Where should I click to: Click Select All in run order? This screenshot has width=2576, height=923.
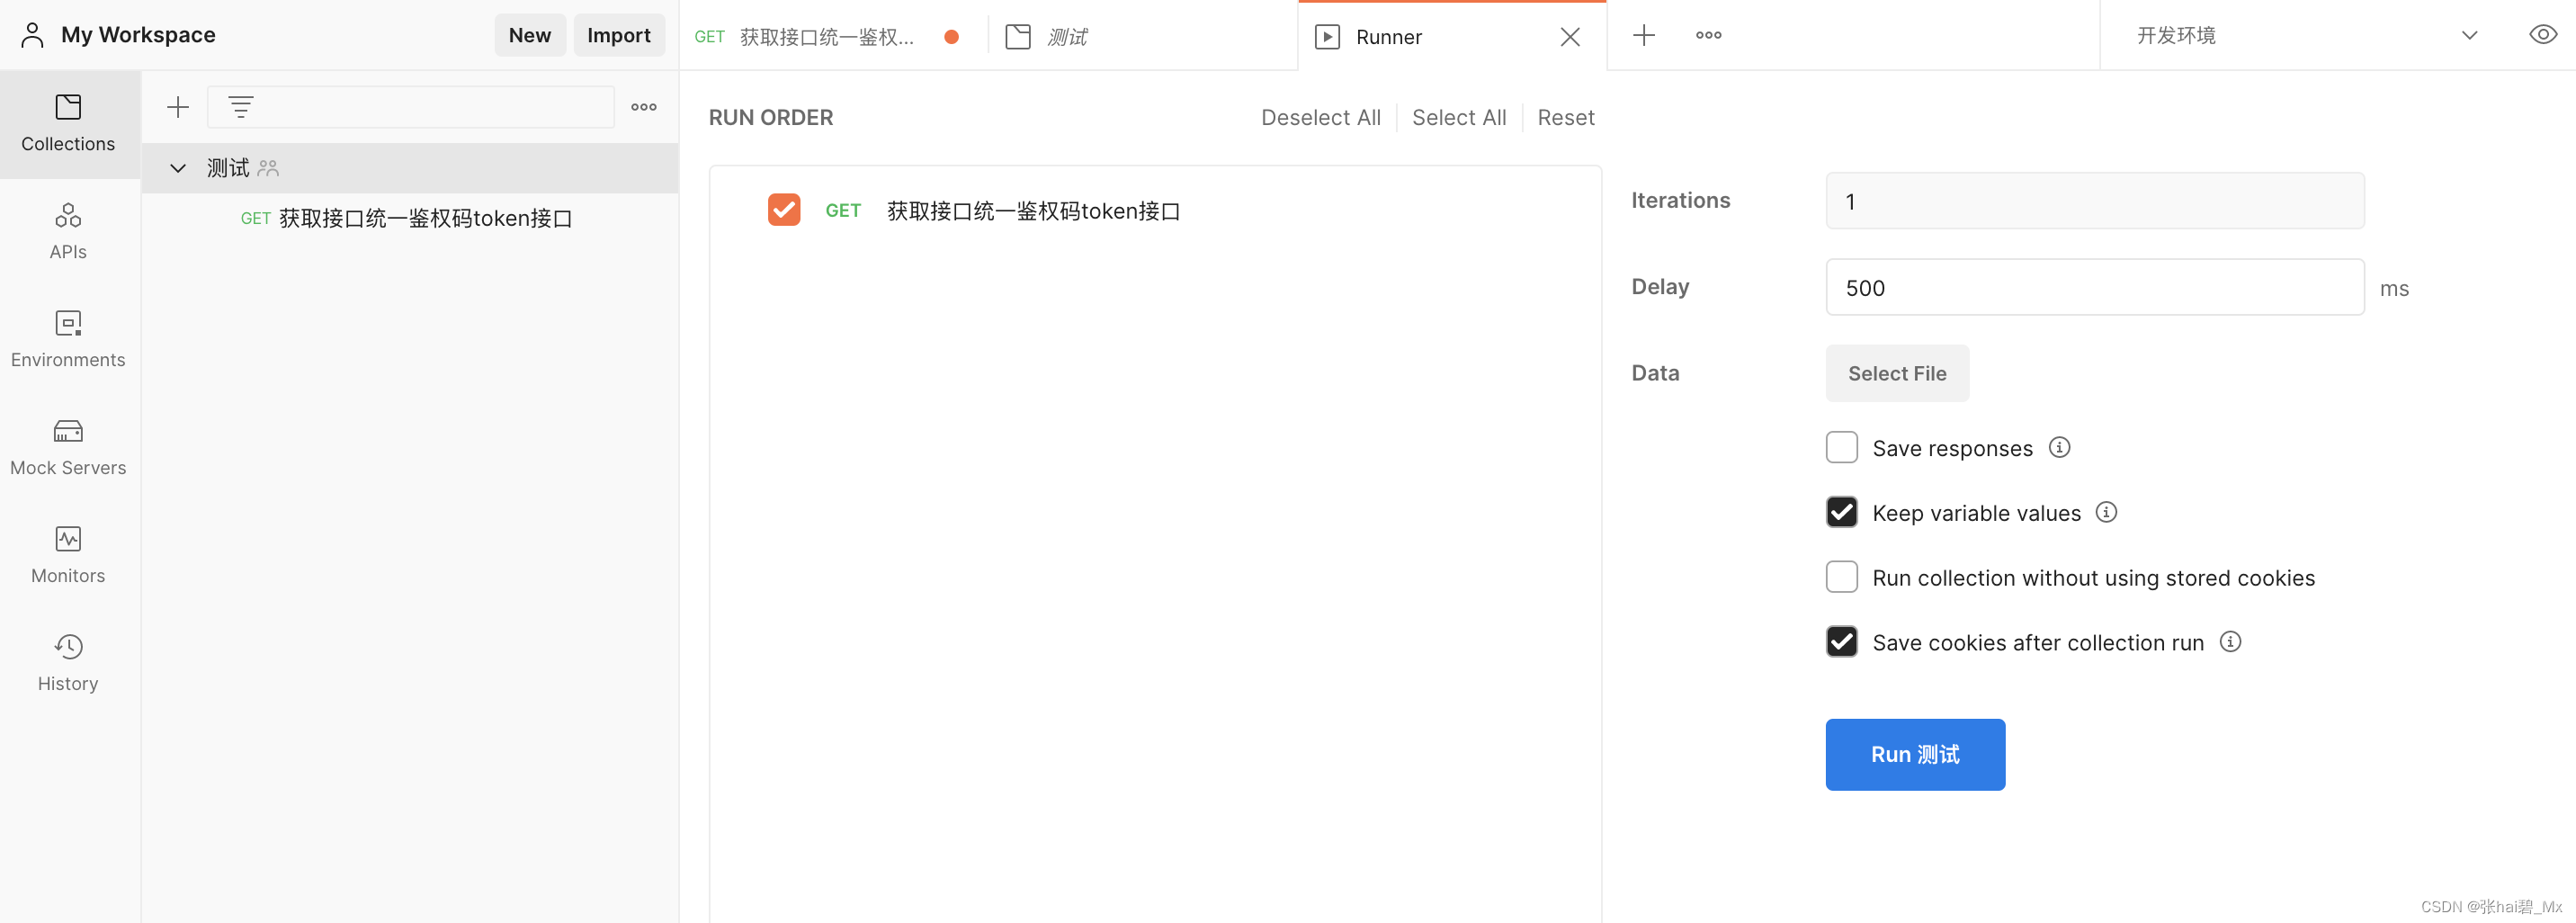pyautogui.click(x=1459, y=118)
